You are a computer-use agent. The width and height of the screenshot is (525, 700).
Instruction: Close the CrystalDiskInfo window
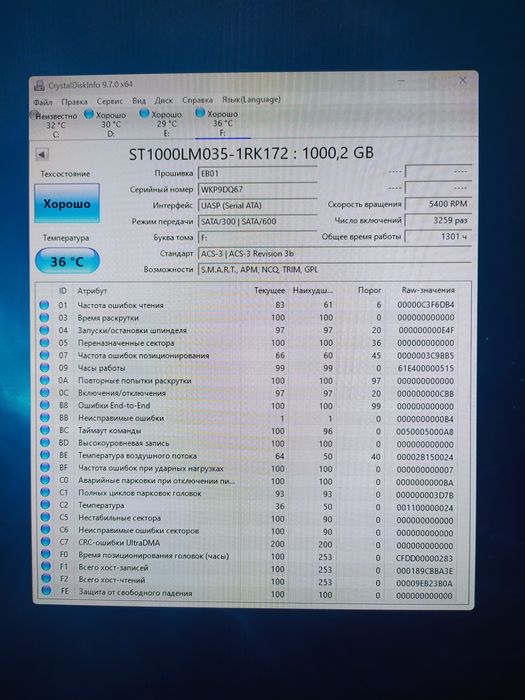coord(463,80)
